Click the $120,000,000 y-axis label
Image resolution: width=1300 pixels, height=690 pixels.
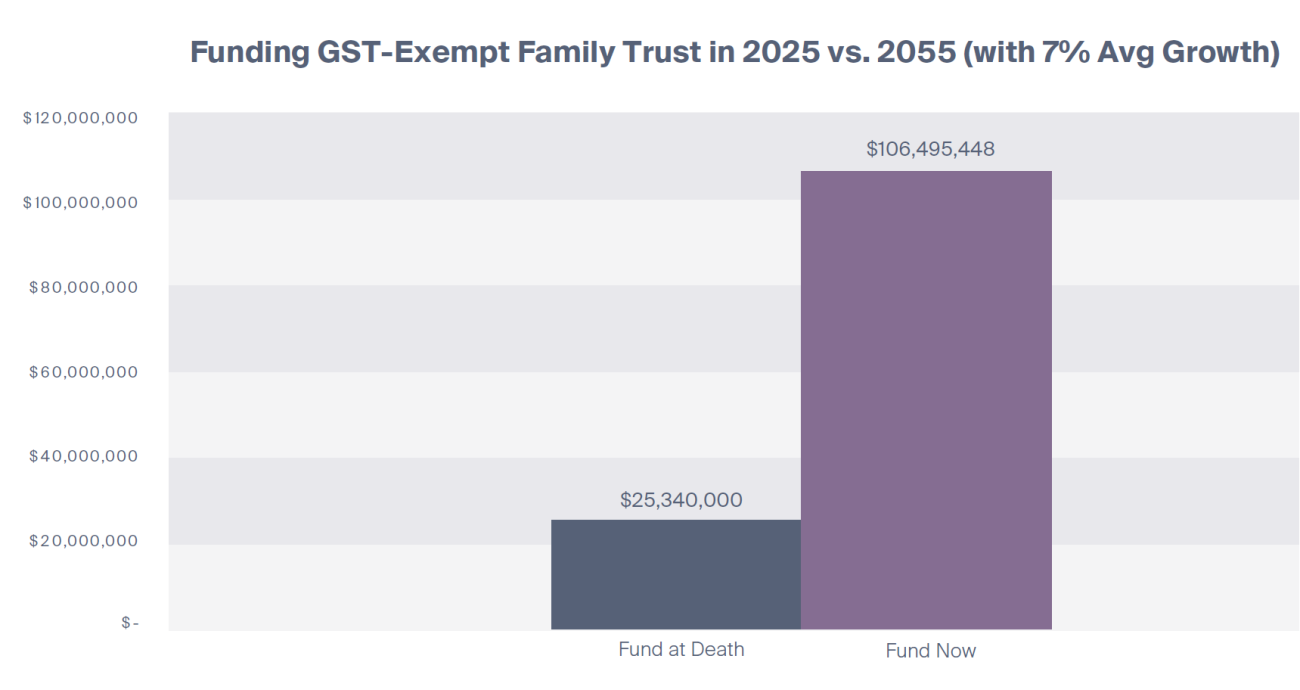pyautogui.click(x=80, y=118)
